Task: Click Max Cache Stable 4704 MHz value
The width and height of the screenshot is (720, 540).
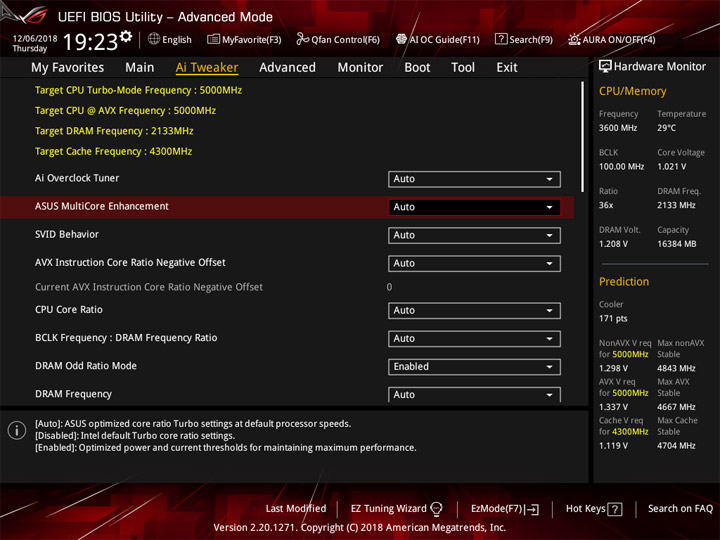Action: [676, 446]
